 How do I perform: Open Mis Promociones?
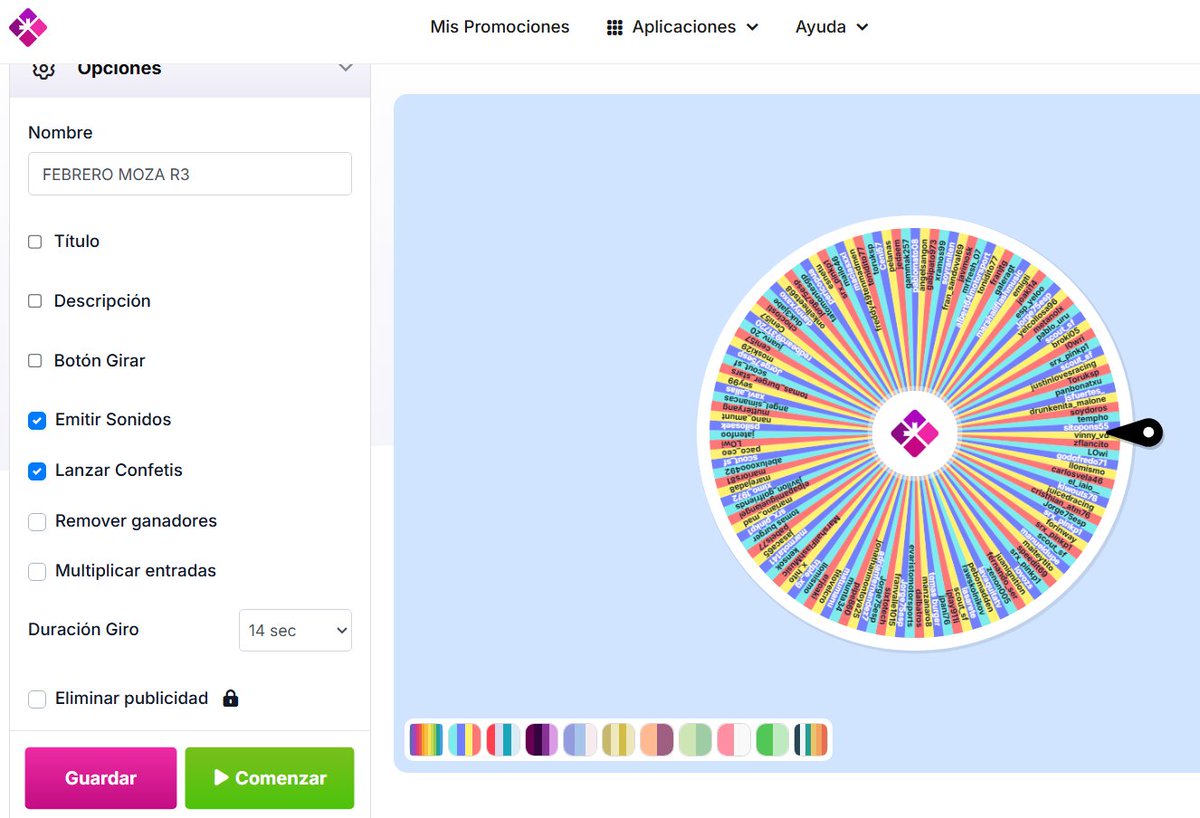pos(500,27)
